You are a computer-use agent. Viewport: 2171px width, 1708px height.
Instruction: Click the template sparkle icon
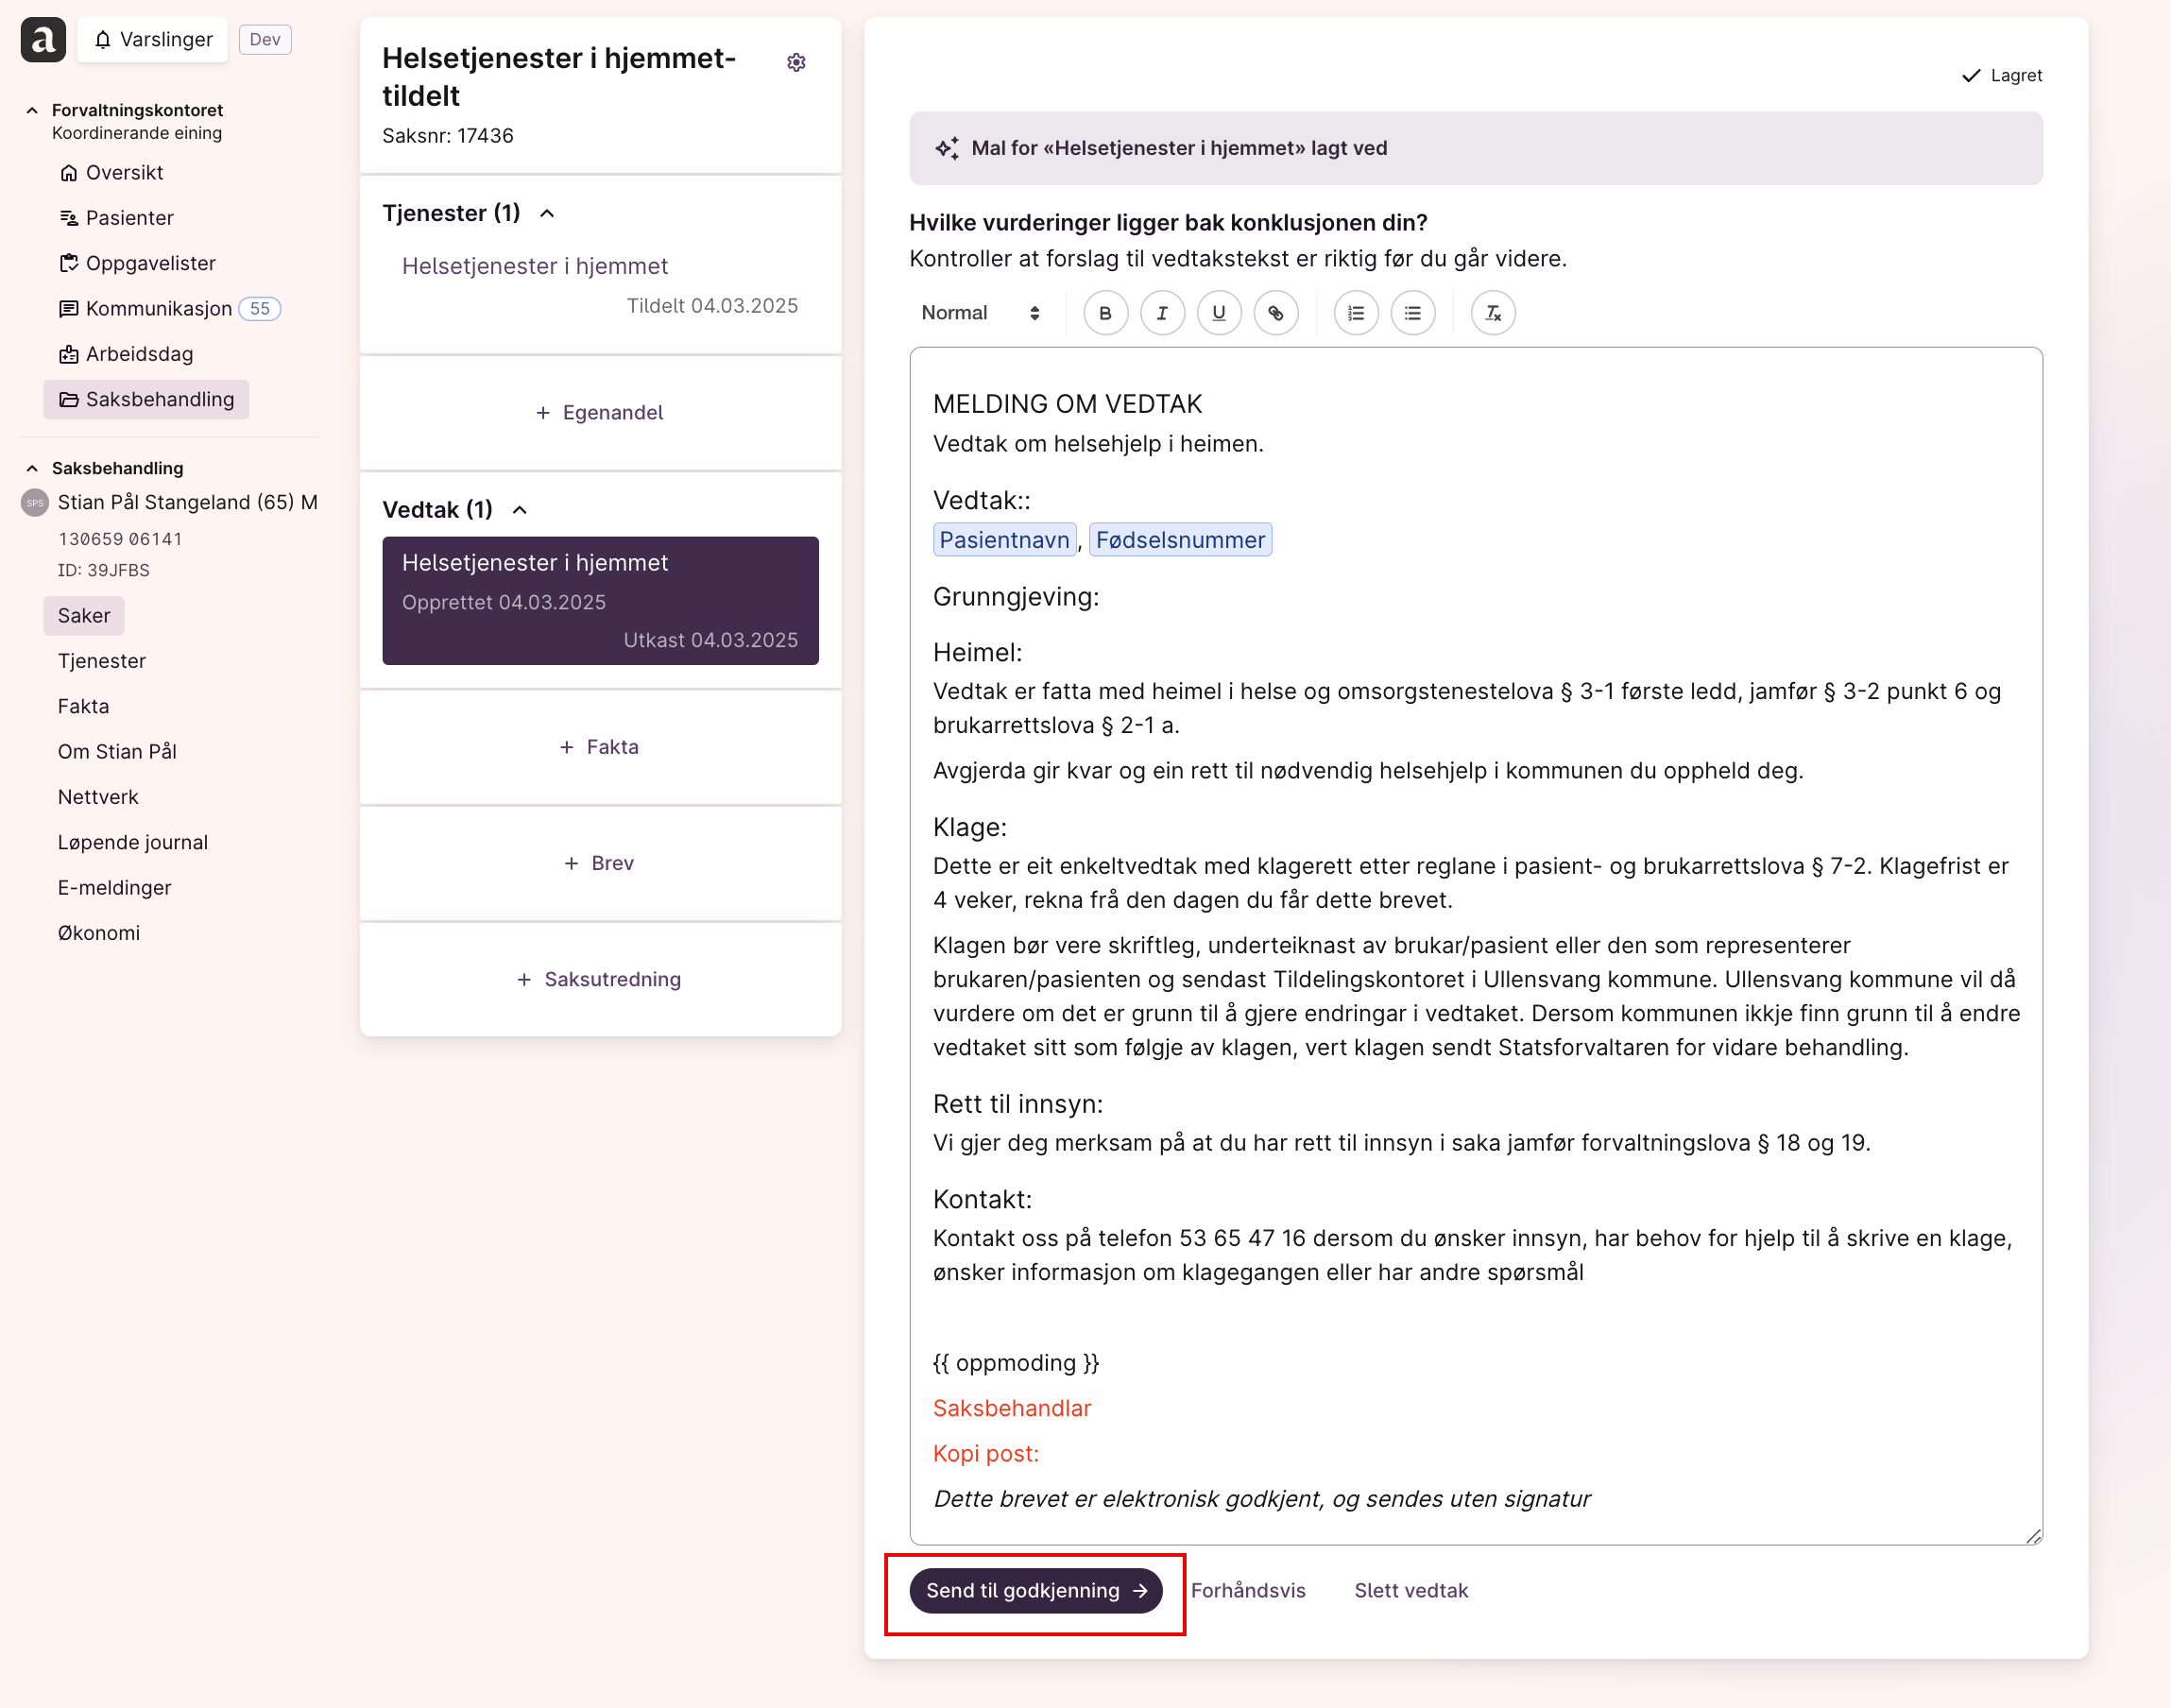pyautogui.click(x=946, y=148)
